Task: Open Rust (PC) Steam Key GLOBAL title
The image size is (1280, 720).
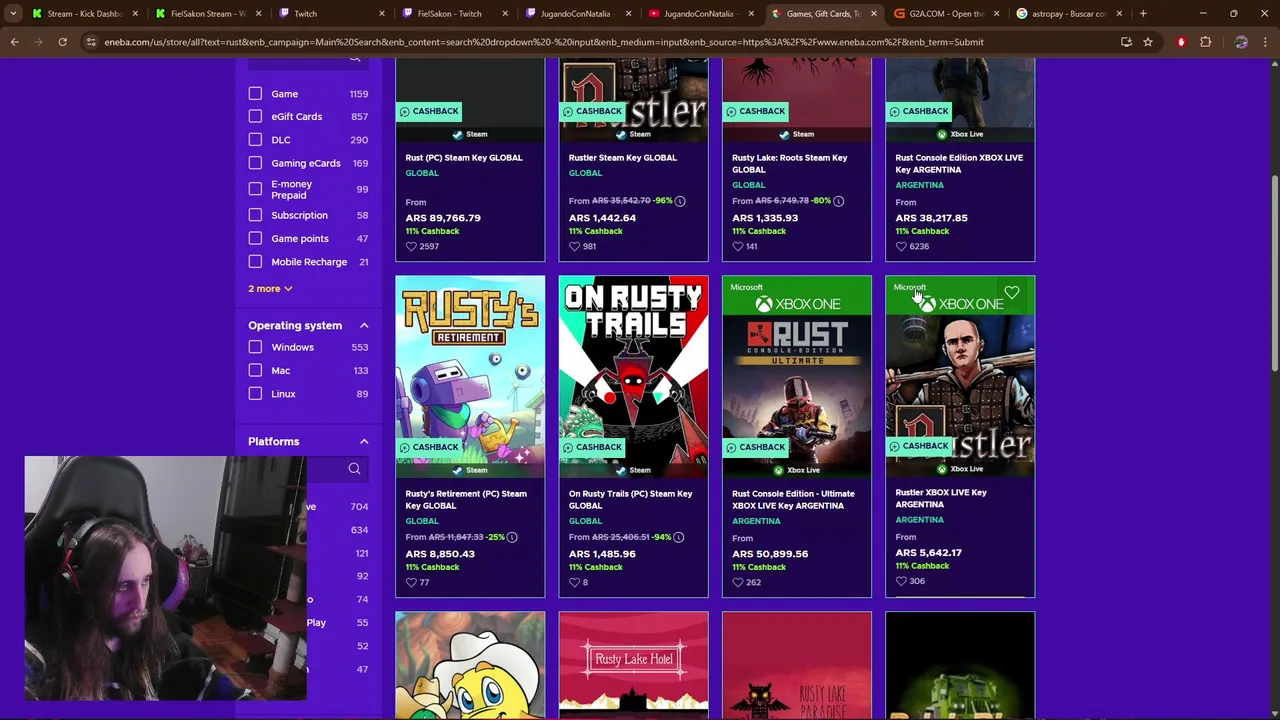Action: (x=463, y=158)
